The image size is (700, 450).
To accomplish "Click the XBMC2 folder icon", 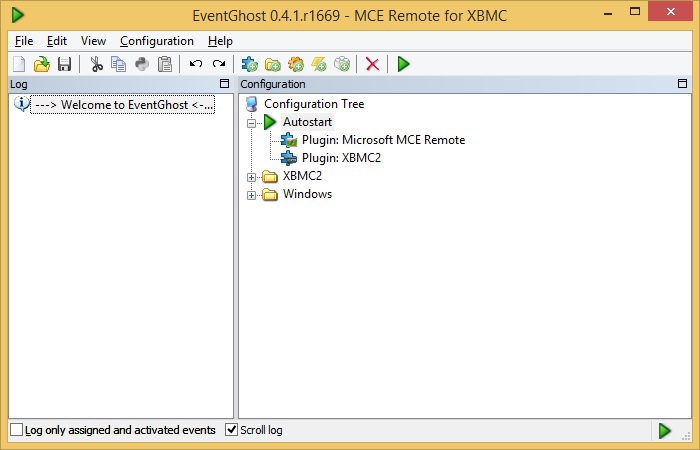I will pos(270,176).
